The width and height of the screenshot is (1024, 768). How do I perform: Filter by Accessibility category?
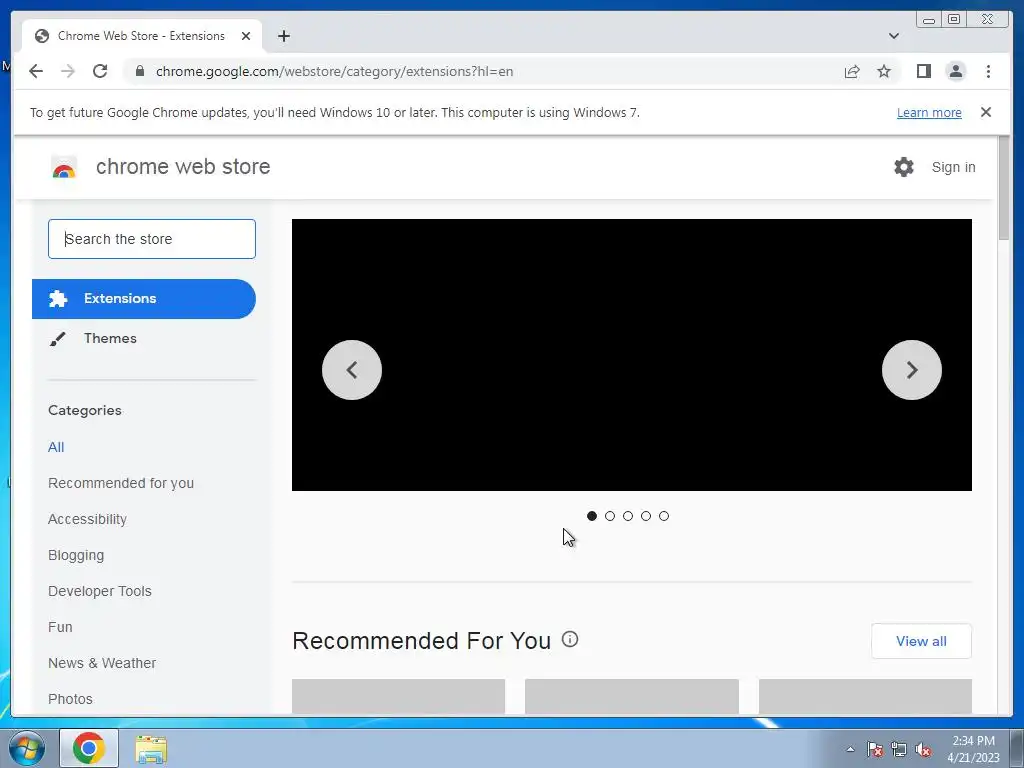coord(88,519)
